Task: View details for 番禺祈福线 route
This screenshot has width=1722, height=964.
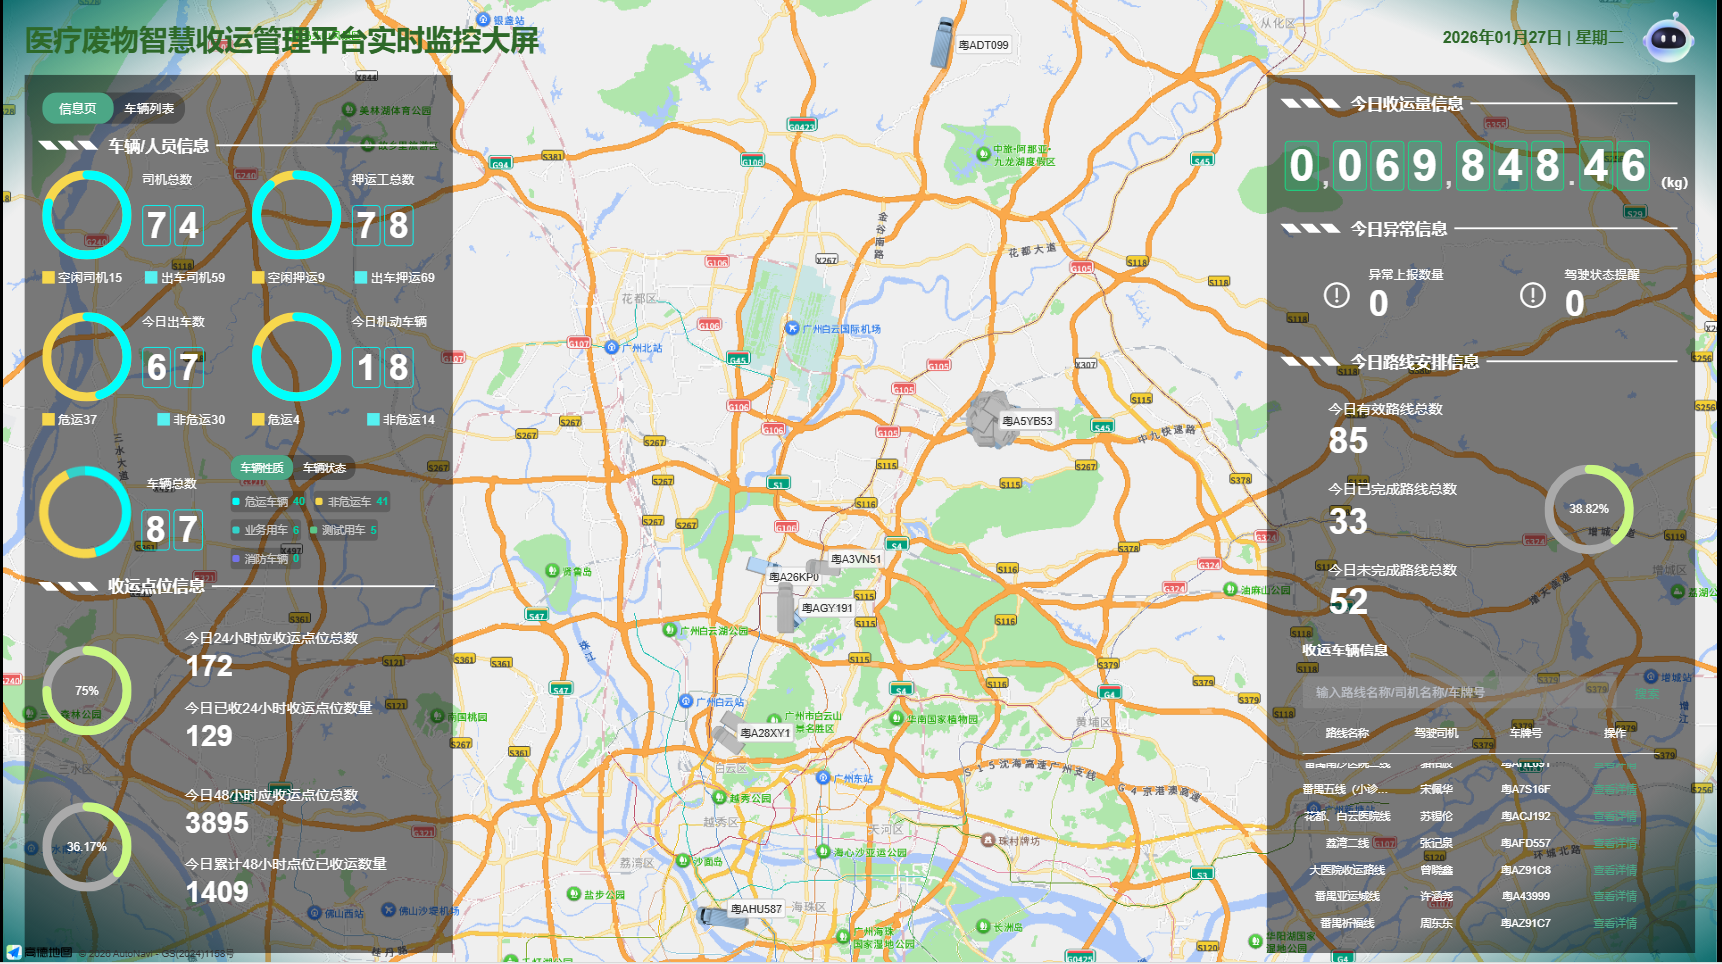Action: tap(1615, 923)
